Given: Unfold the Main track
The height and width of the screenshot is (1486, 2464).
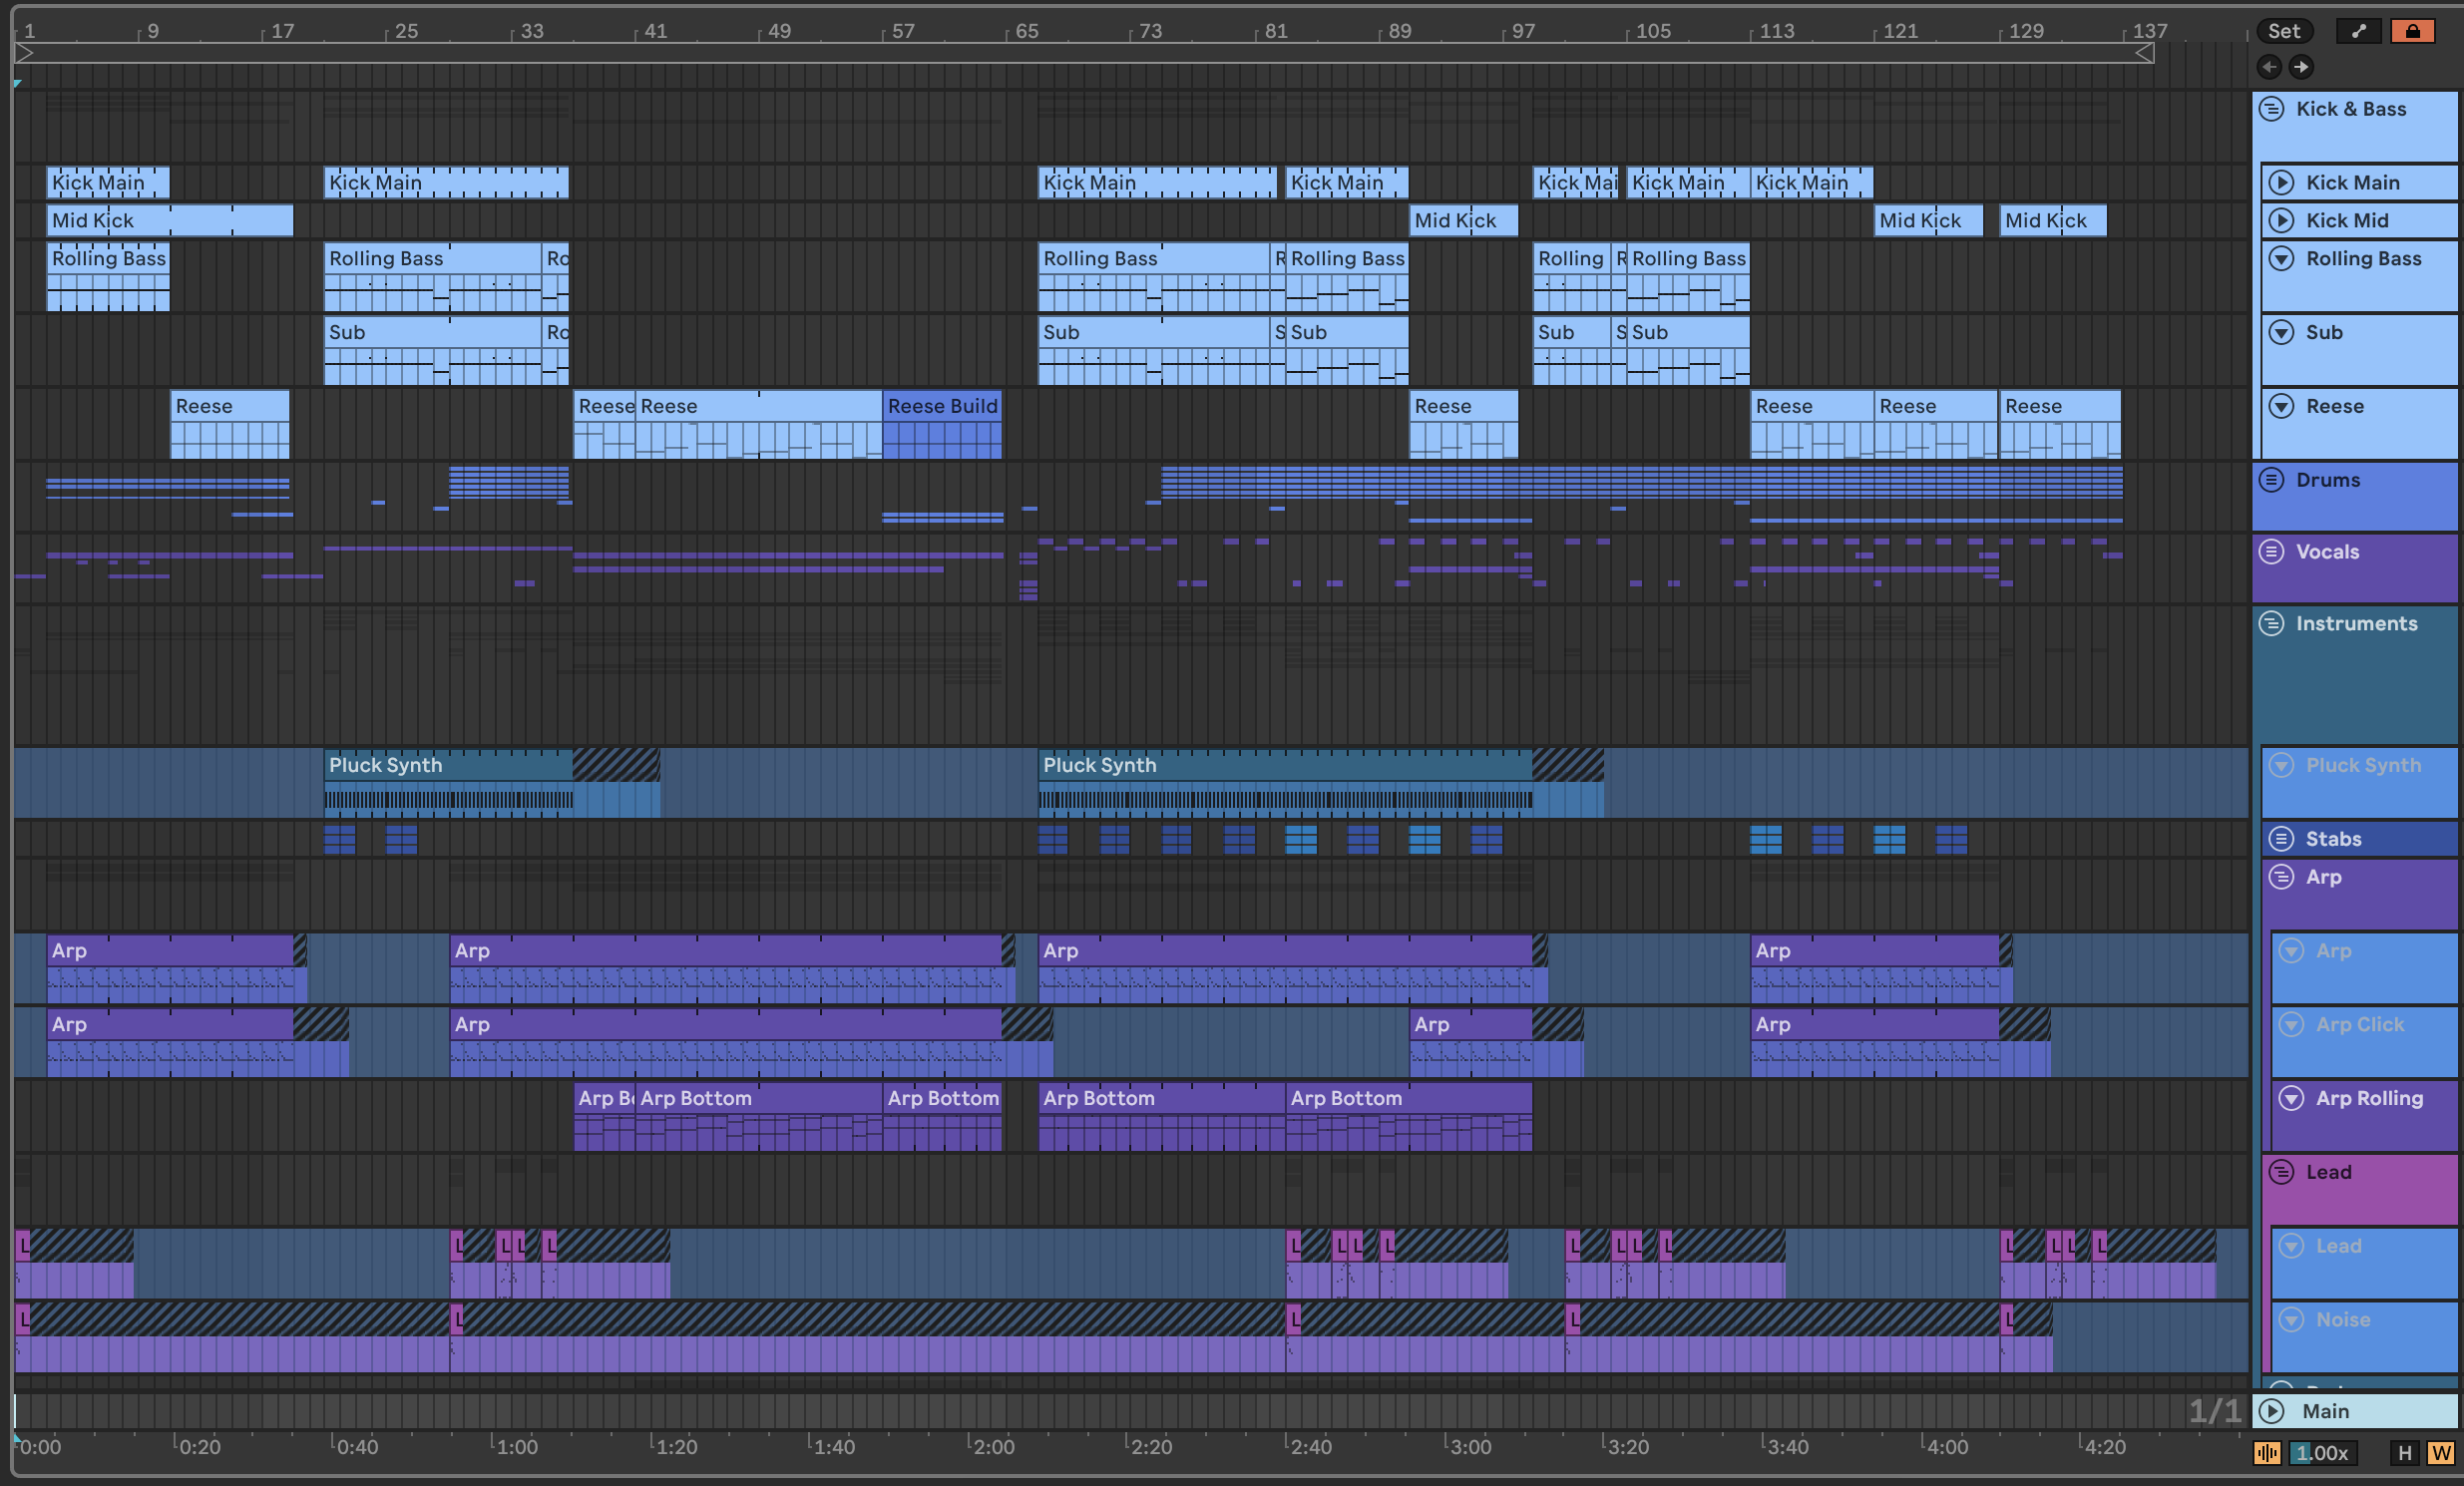Looking at the screenshot, I should point(2272,1411).
